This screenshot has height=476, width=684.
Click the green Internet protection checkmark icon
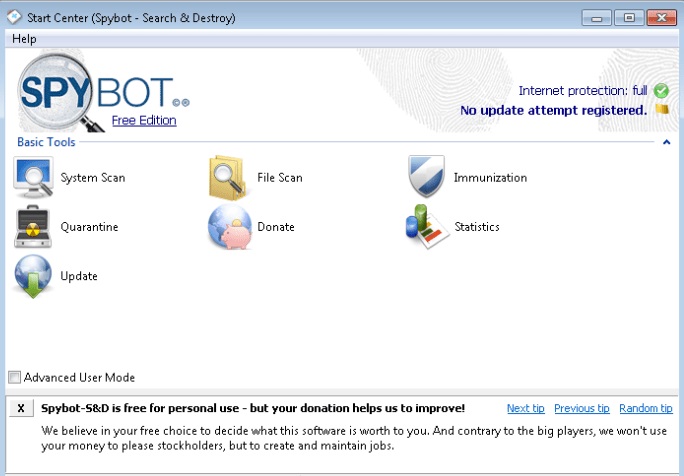click(661, 91)
